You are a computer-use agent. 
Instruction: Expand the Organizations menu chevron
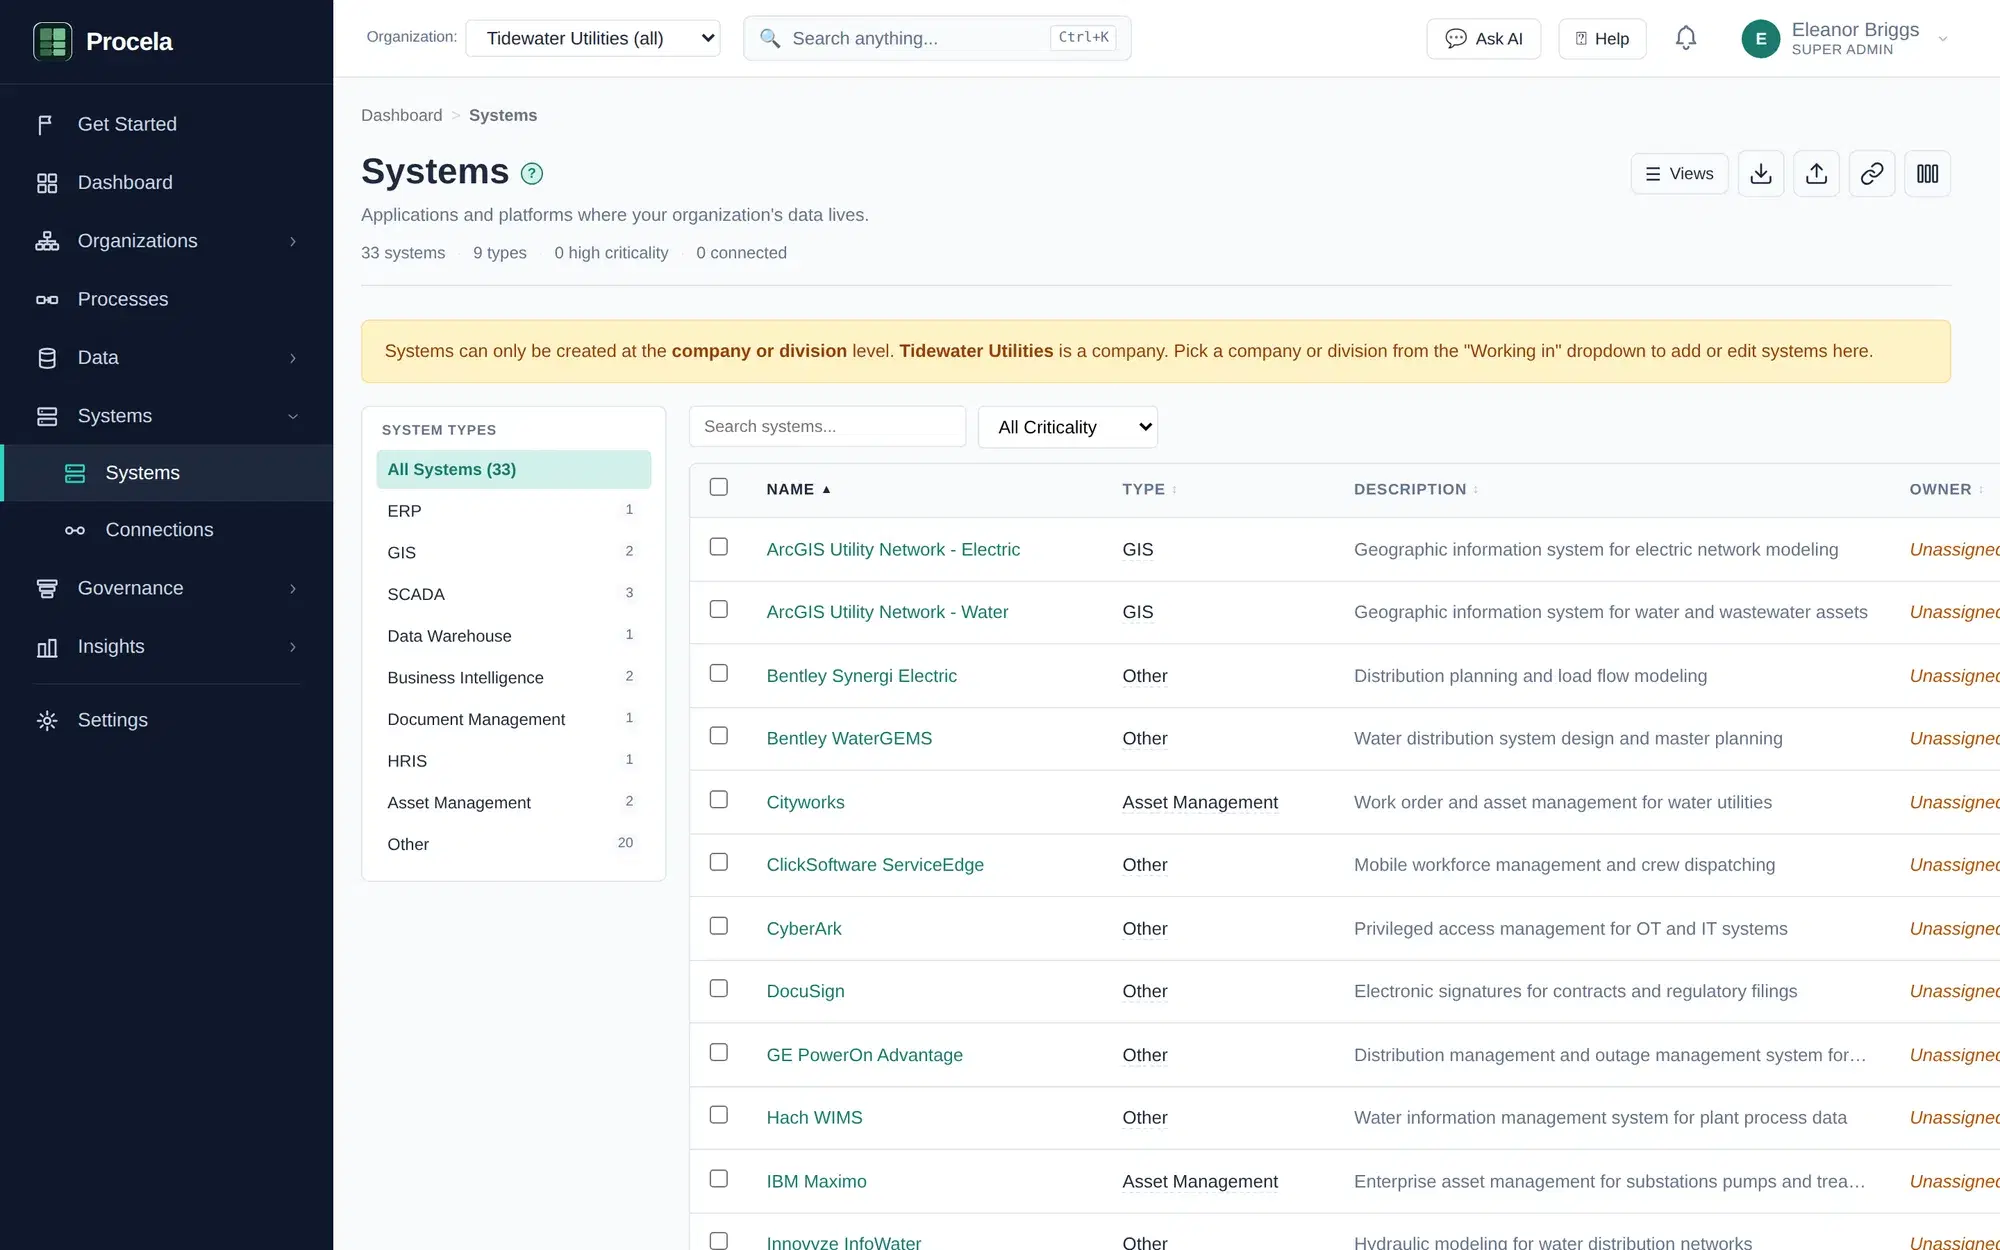click(x=293, y=241)
